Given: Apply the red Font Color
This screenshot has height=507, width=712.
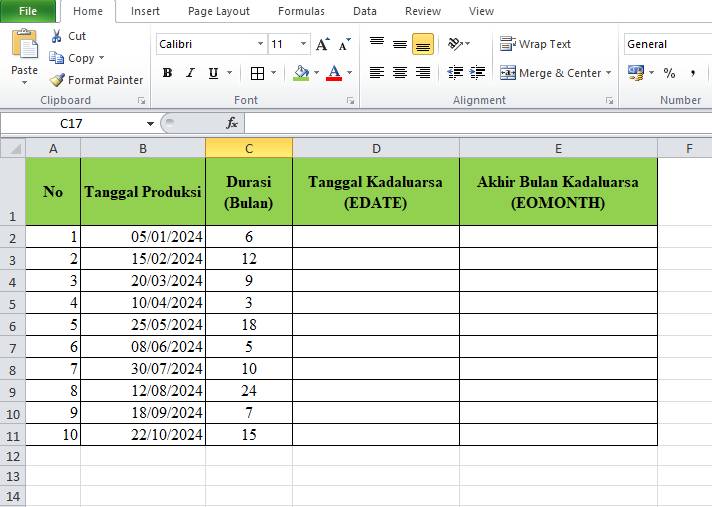Looking at the screenshot, I should click(334, 73).
